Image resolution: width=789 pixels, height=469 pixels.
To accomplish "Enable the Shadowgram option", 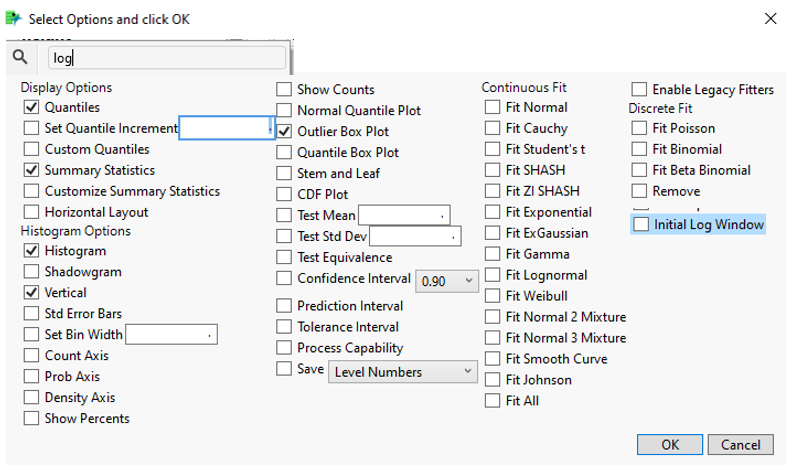I will point(32,272).
